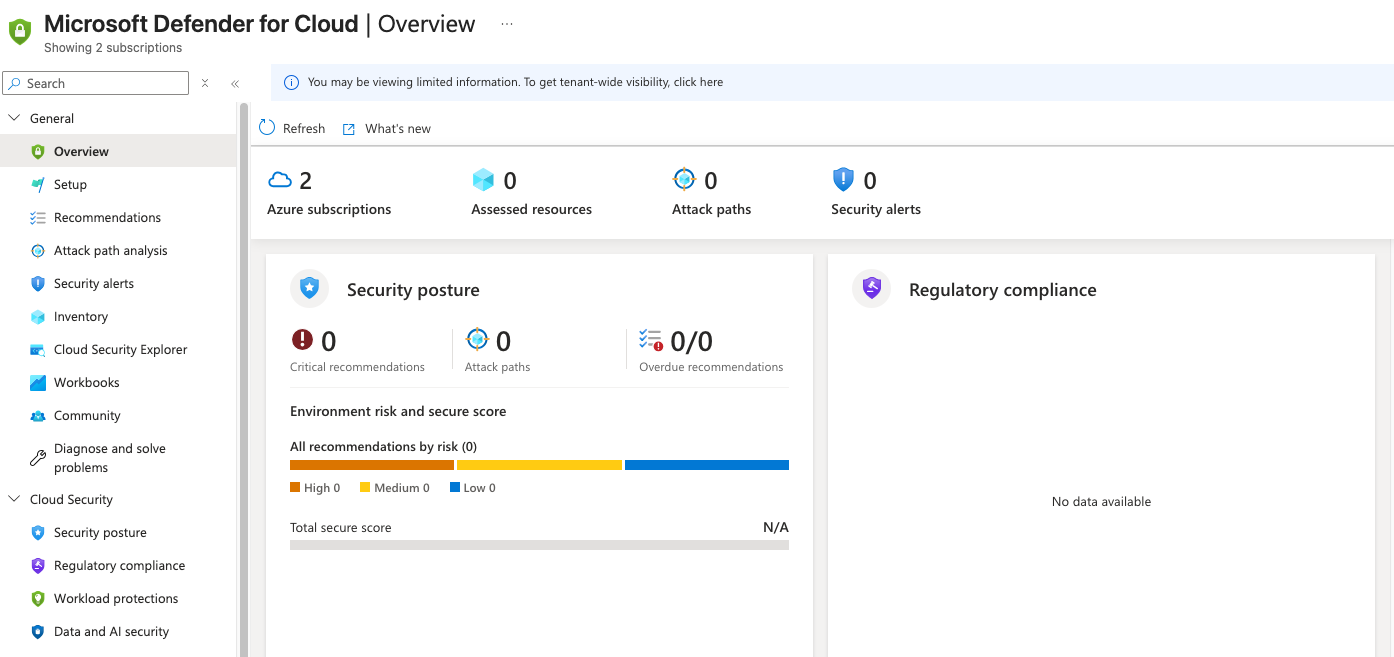This screenshot has height=657, width=1394.
Task: Click the Assessed resources cube icon
Action: coord(484,180)
